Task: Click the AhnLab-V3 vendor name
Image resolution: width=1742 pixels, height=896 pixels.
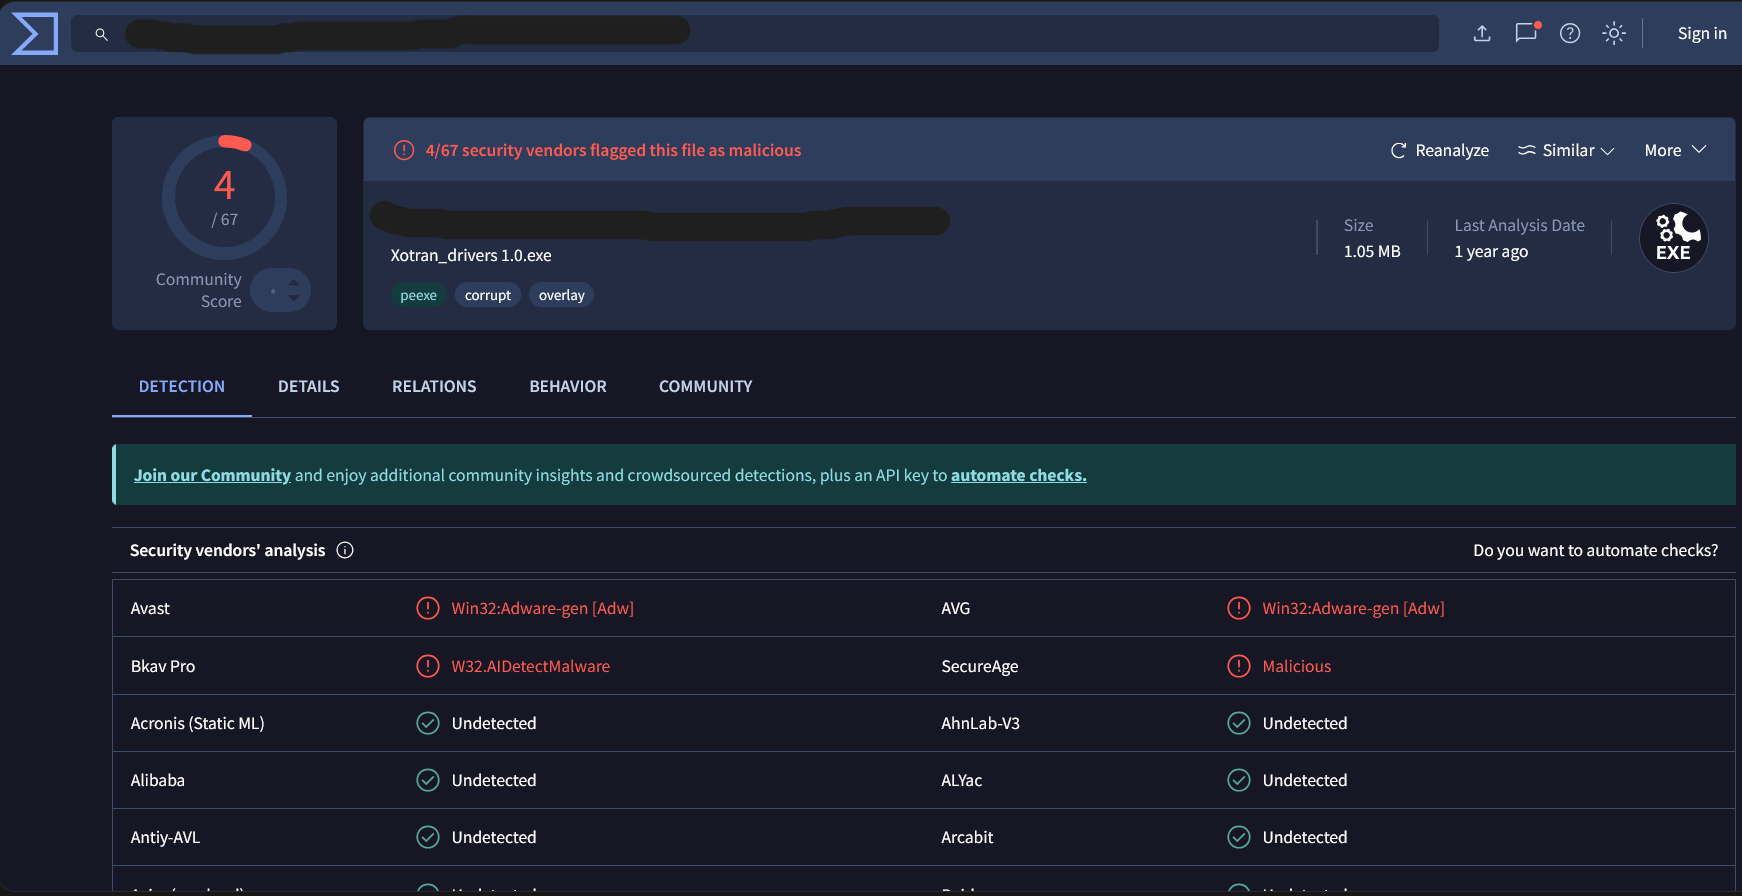Action: (981, 723)
